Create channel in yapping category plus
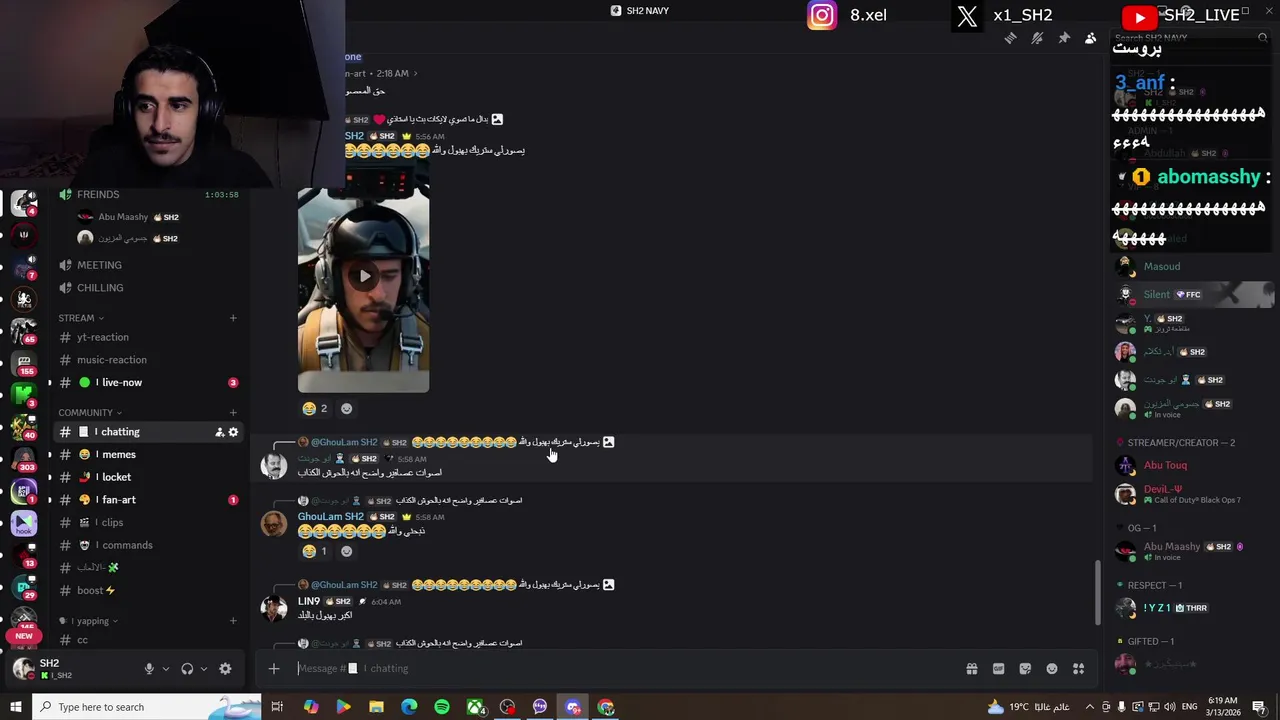 [x=233, y=621]
